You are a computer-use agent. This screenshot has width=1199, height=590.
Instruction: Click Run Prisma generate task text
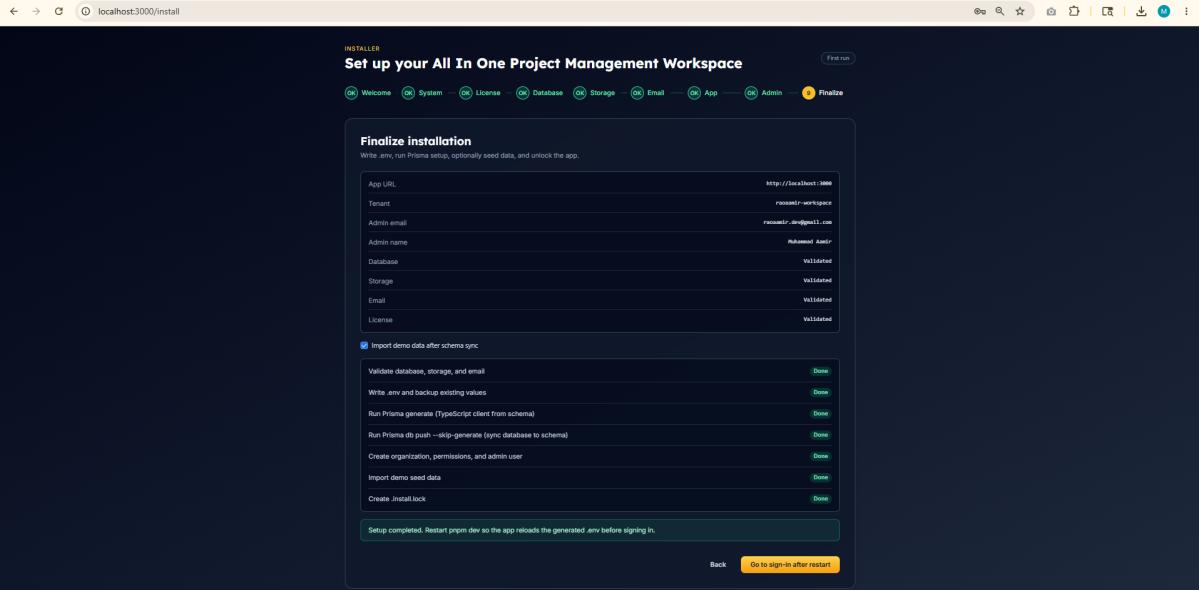tap(451, 413)
